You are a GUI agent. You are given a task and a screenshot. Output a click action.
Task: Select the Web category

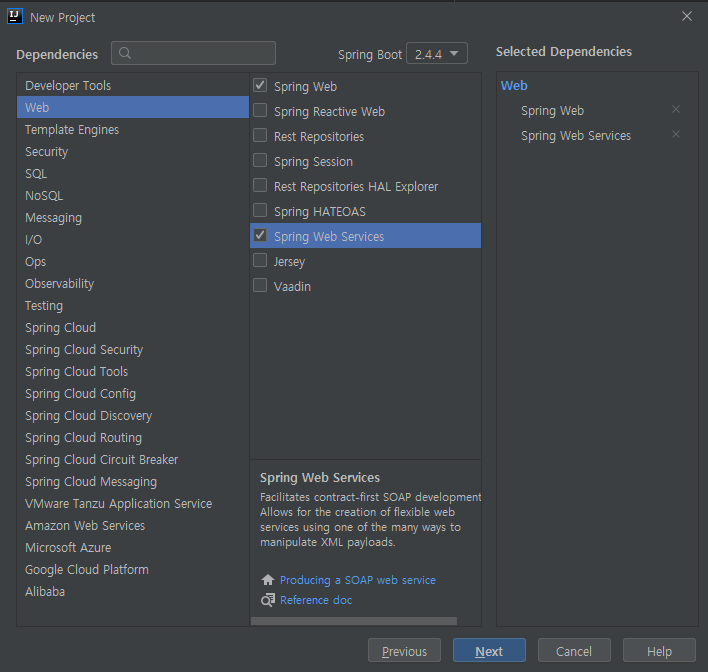coord(133,107)
